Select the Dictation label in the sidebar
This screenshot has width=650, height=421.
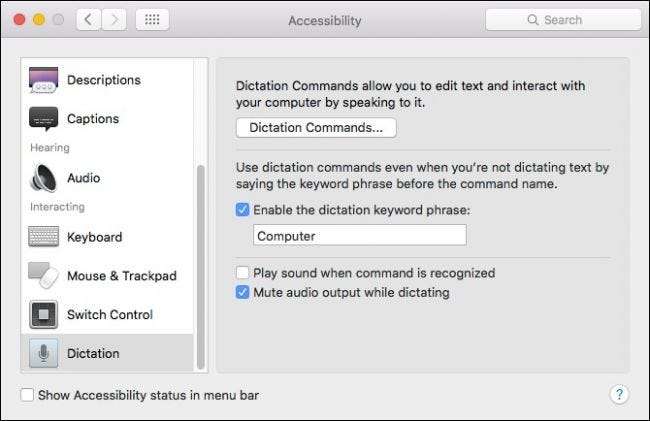[93, 353]
